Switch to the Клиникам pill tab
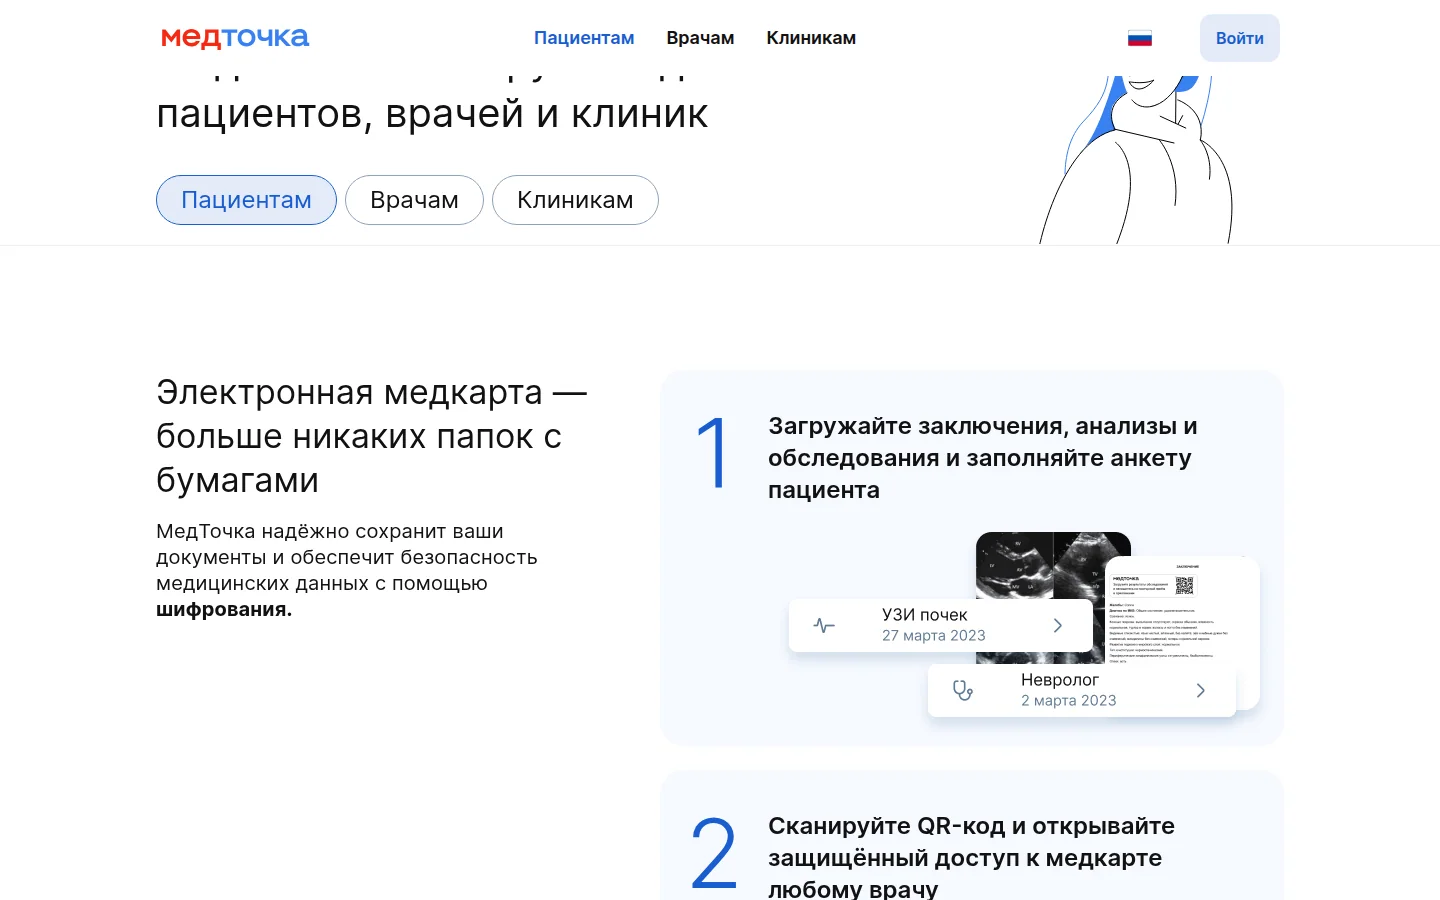The height and width of the screenshot is (900, 1440). [575, 200]
